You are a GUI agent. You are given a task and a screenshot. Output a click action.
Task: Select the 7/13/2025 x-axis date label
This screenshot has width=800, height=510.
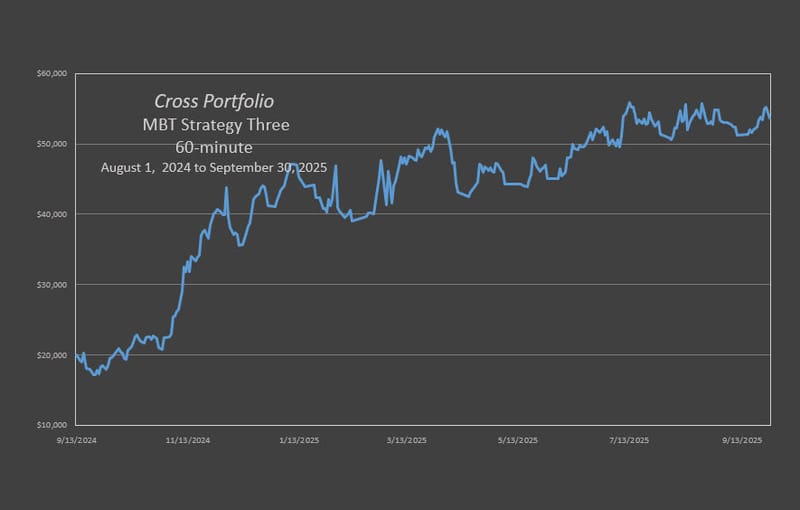[627, 440]
